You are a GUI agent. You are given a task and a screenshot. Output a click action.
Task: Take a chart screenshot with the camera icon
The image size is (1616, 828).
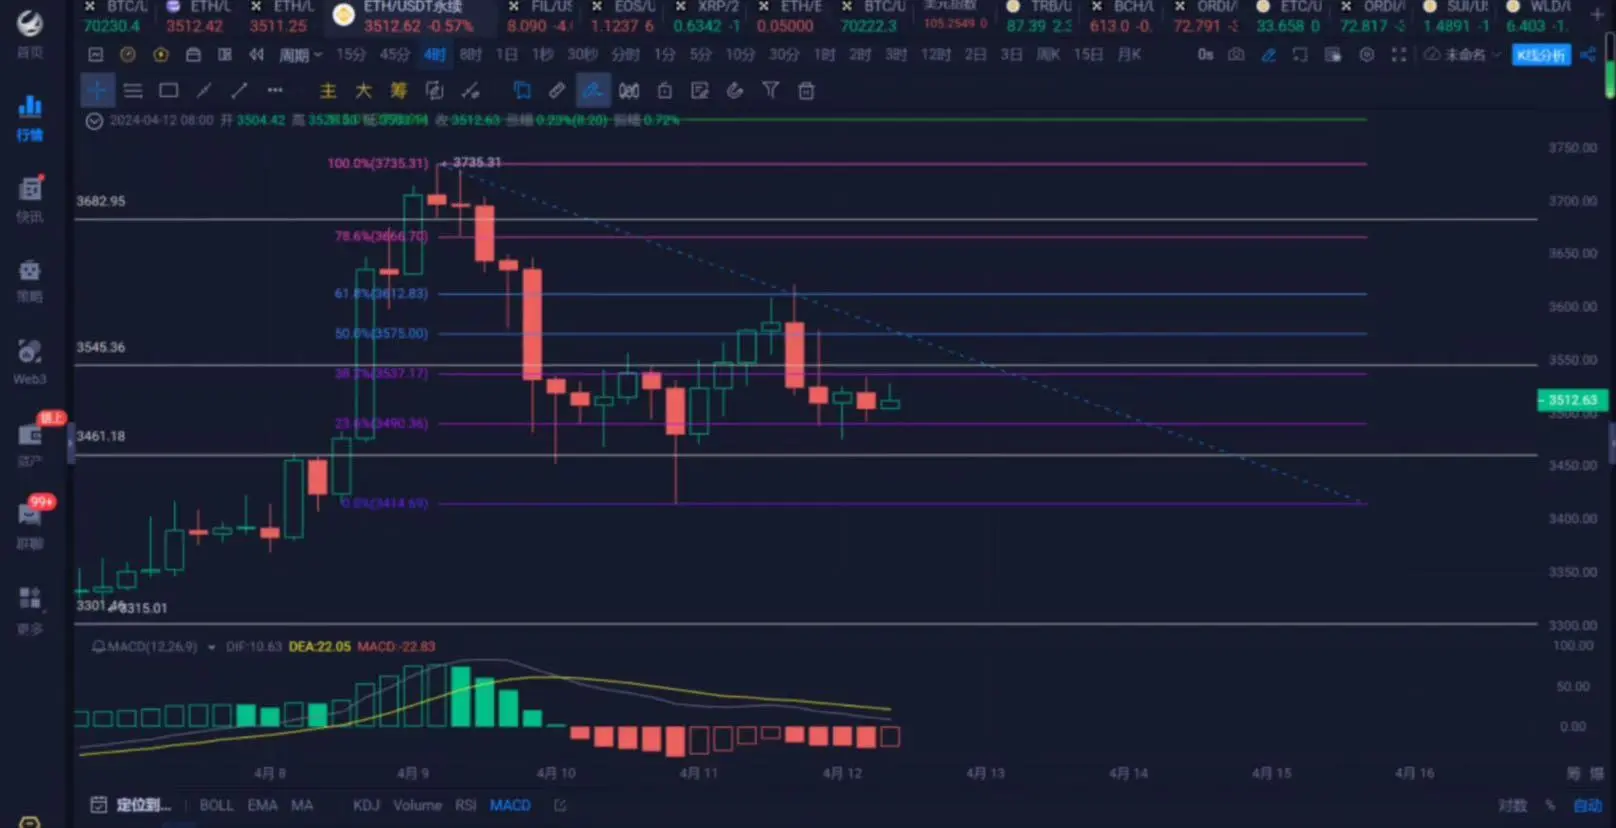(x=1236, y=55)
